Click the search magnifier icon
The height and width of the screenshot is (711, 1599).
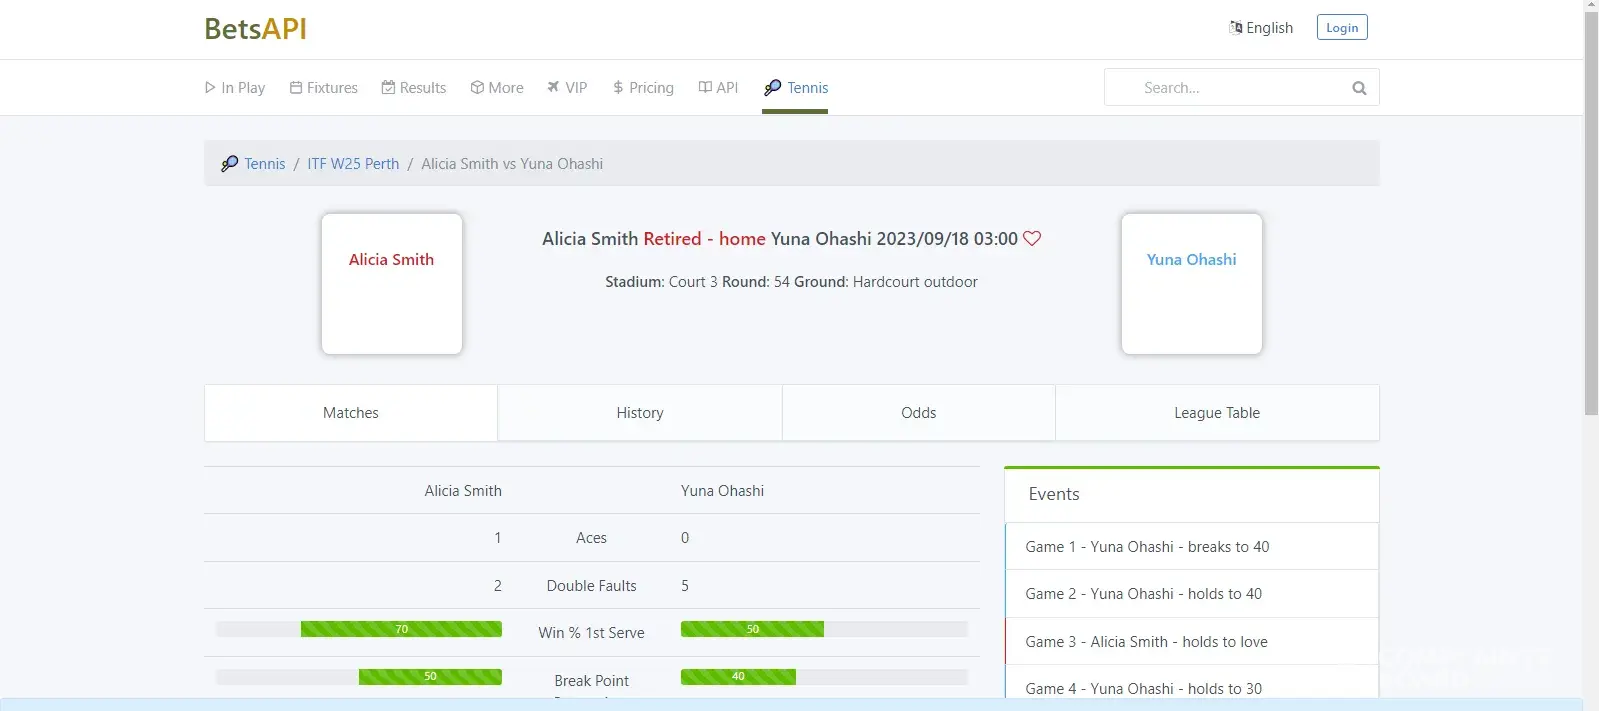[x=1359, y=88]
